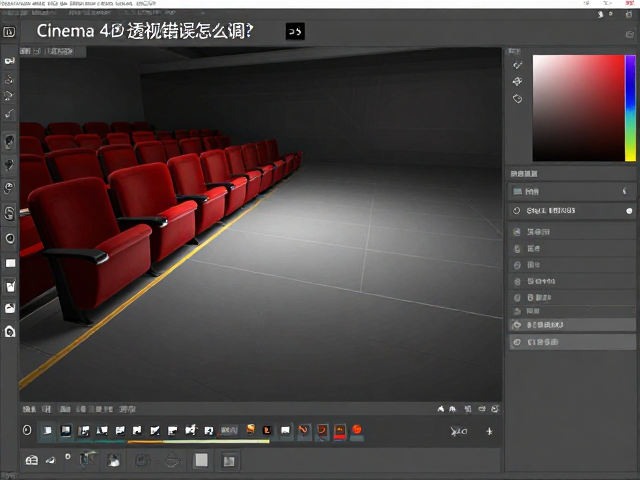Click the circle icon at timeline strip start

click(27, 430)
